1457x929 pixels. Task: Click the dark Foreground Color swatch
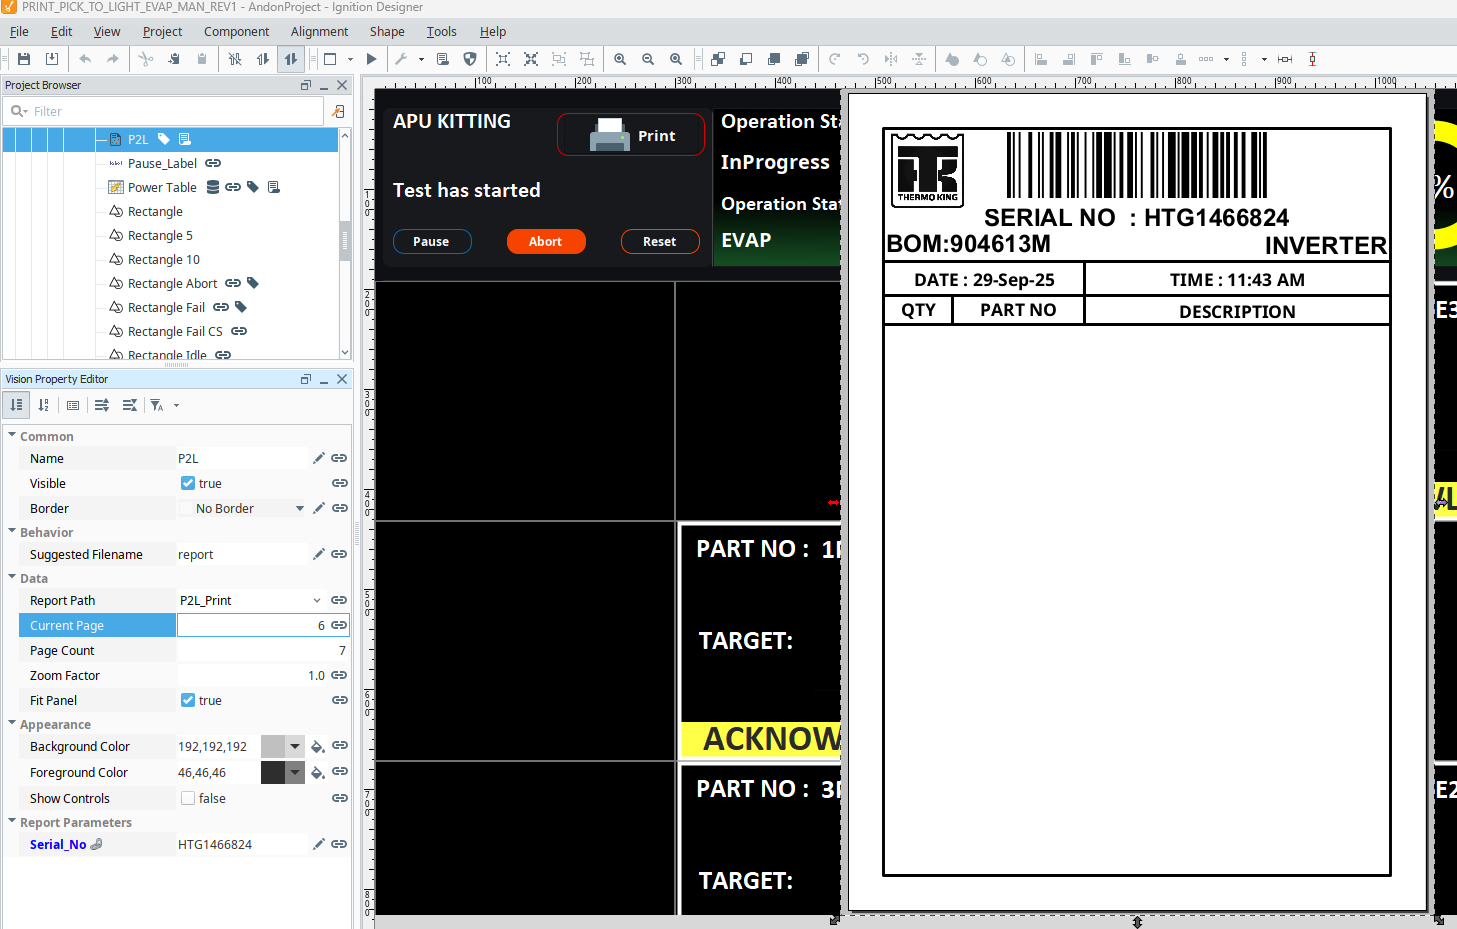click(x=273, y=772)
